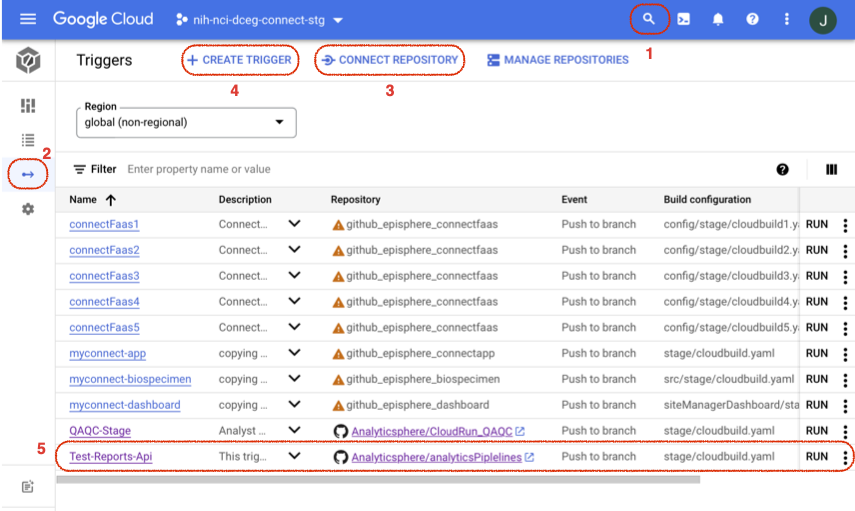Open the header more options dots
The height and width of the screenshot is (511, 855).
coord(786,20)
